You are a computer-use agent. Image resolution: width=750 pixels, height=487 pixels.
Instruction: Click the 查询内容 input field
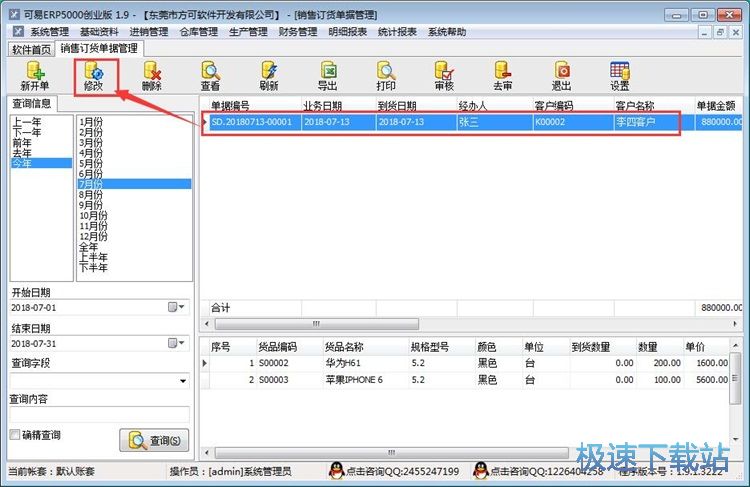(x=99, y=415)
